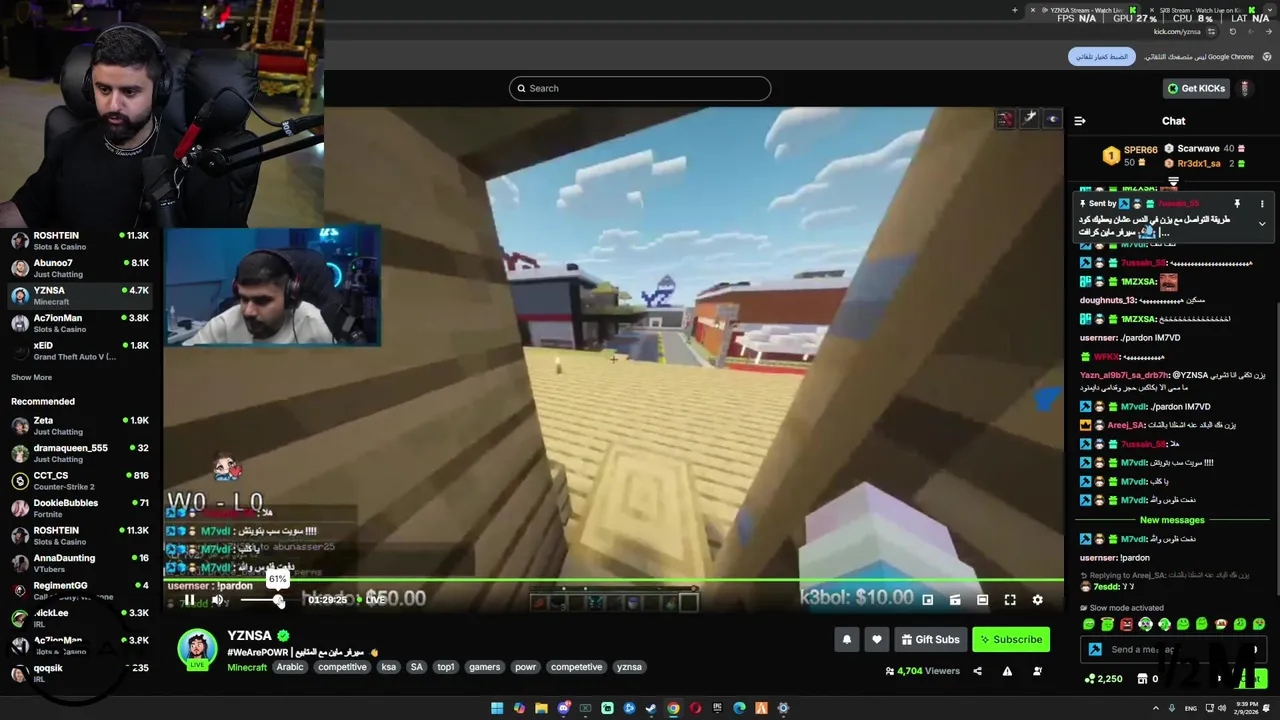Open YZNSA streamer avatar with LIVE badge
This screenshot has height=720, width=1280.
pos(197,649)
